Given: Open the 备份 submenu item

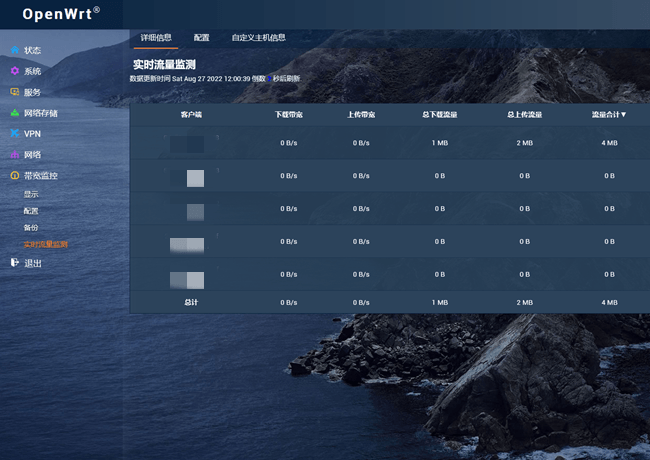Looking at the screenshot, I should [x=32, y=228].
